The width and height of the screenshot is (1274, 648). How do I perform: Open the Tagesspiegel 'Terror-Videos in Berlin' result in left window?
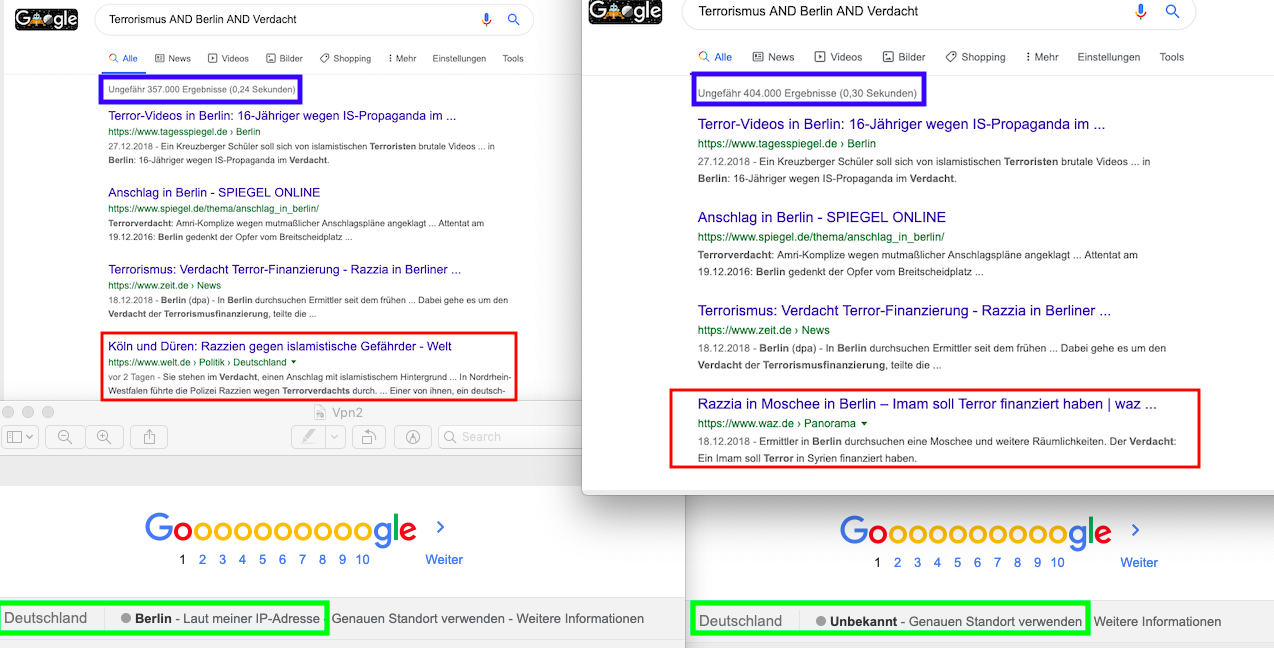tap(282, 116)
